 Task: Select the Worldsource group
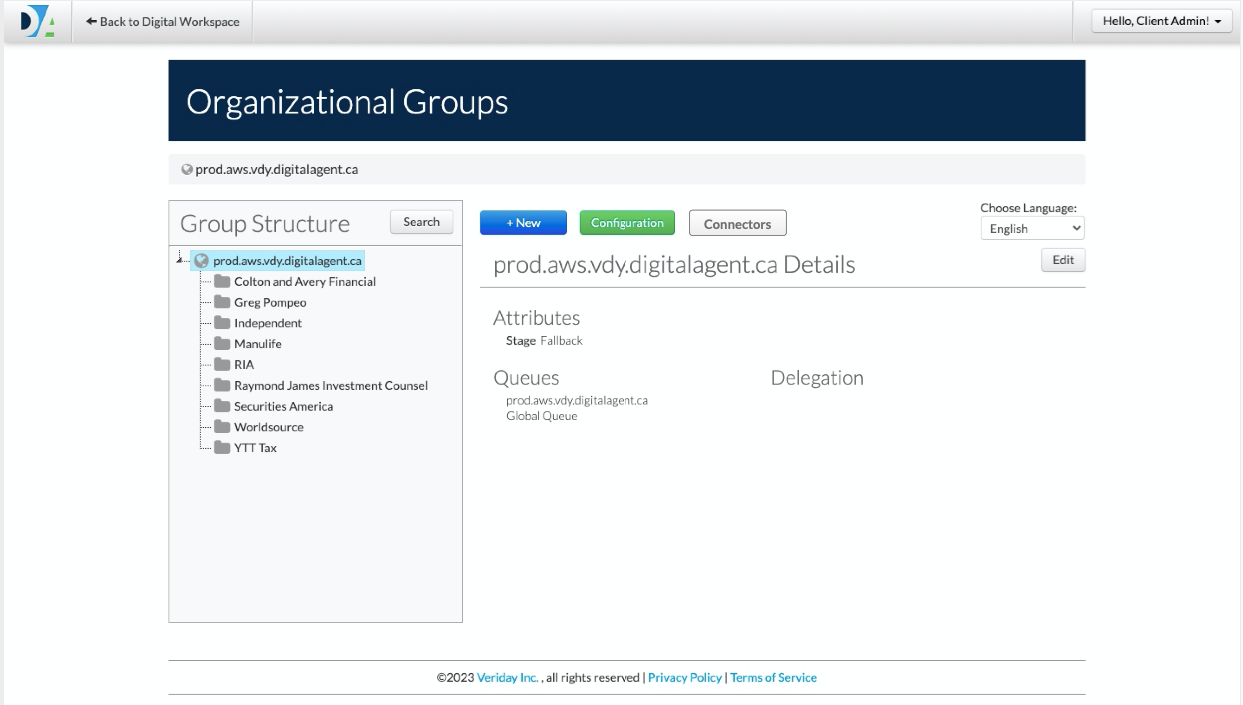[x=269, y=427]
